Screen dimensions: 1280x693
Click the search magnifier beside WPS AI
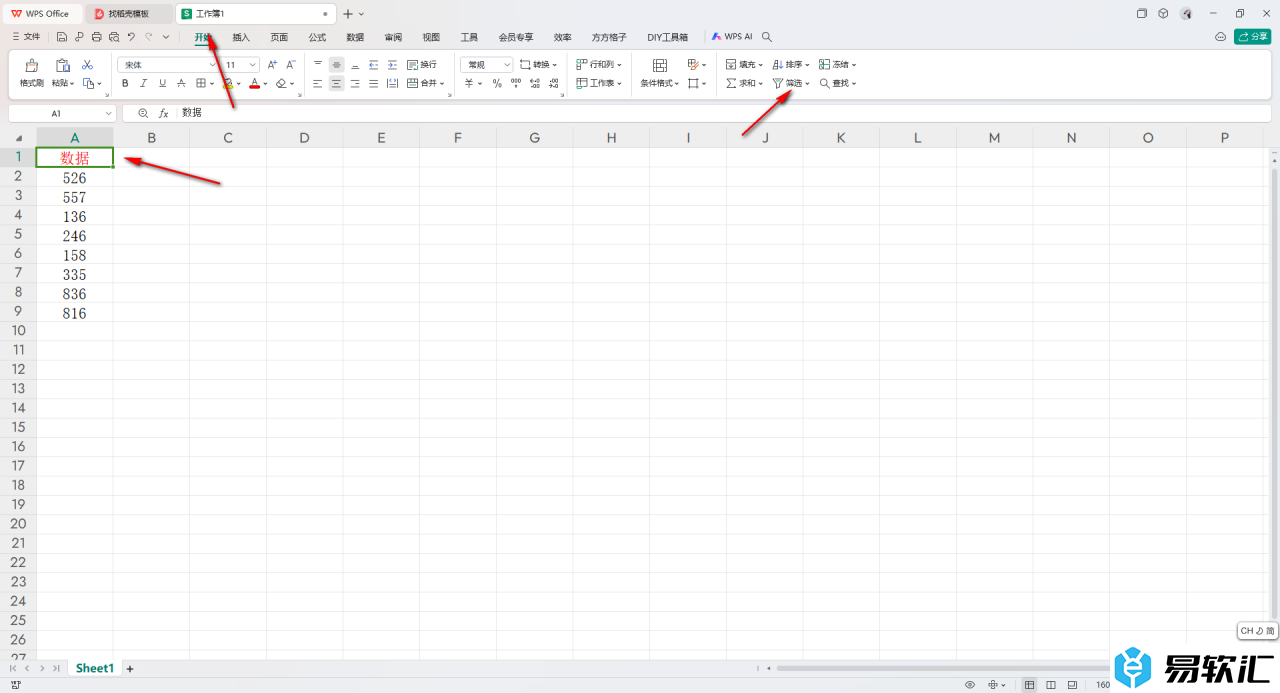[x=766, y=37]
